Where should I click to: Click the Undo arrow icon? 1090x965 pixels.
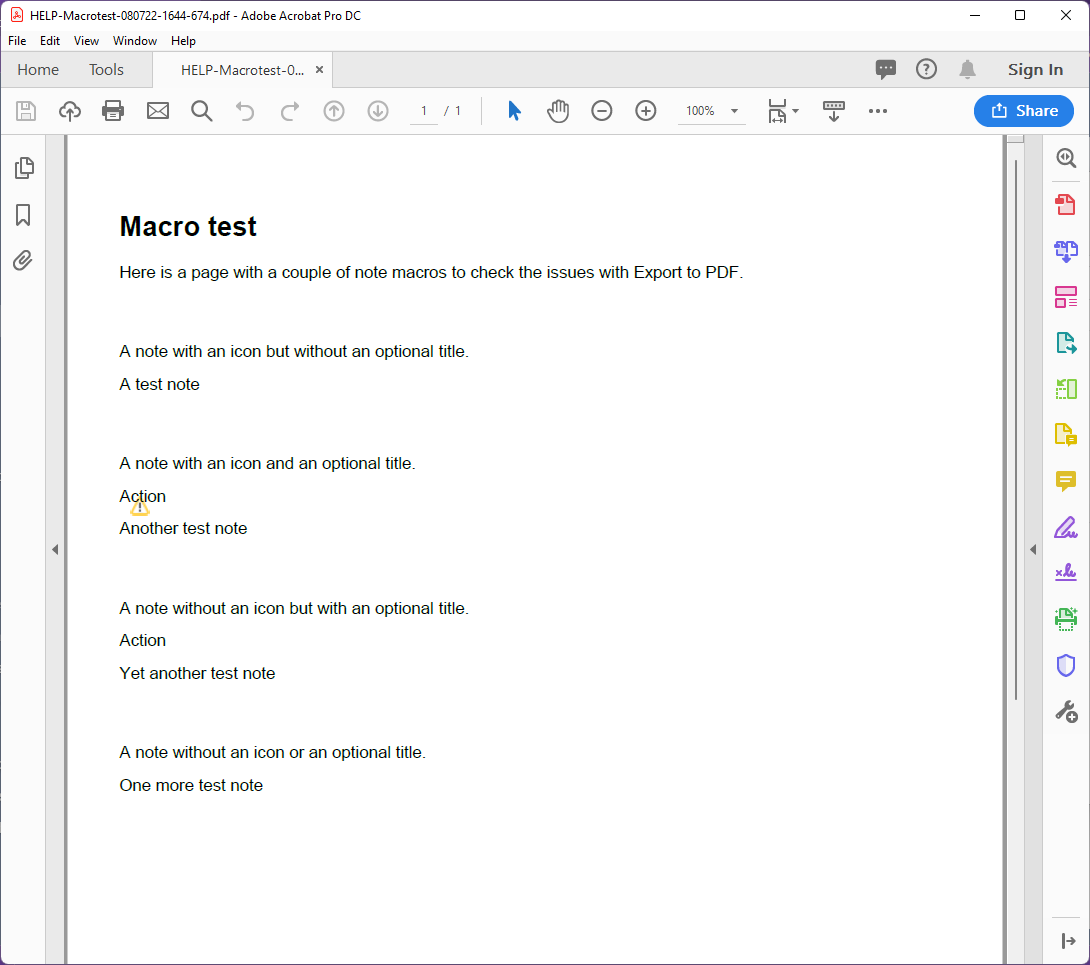coord(245,111)
